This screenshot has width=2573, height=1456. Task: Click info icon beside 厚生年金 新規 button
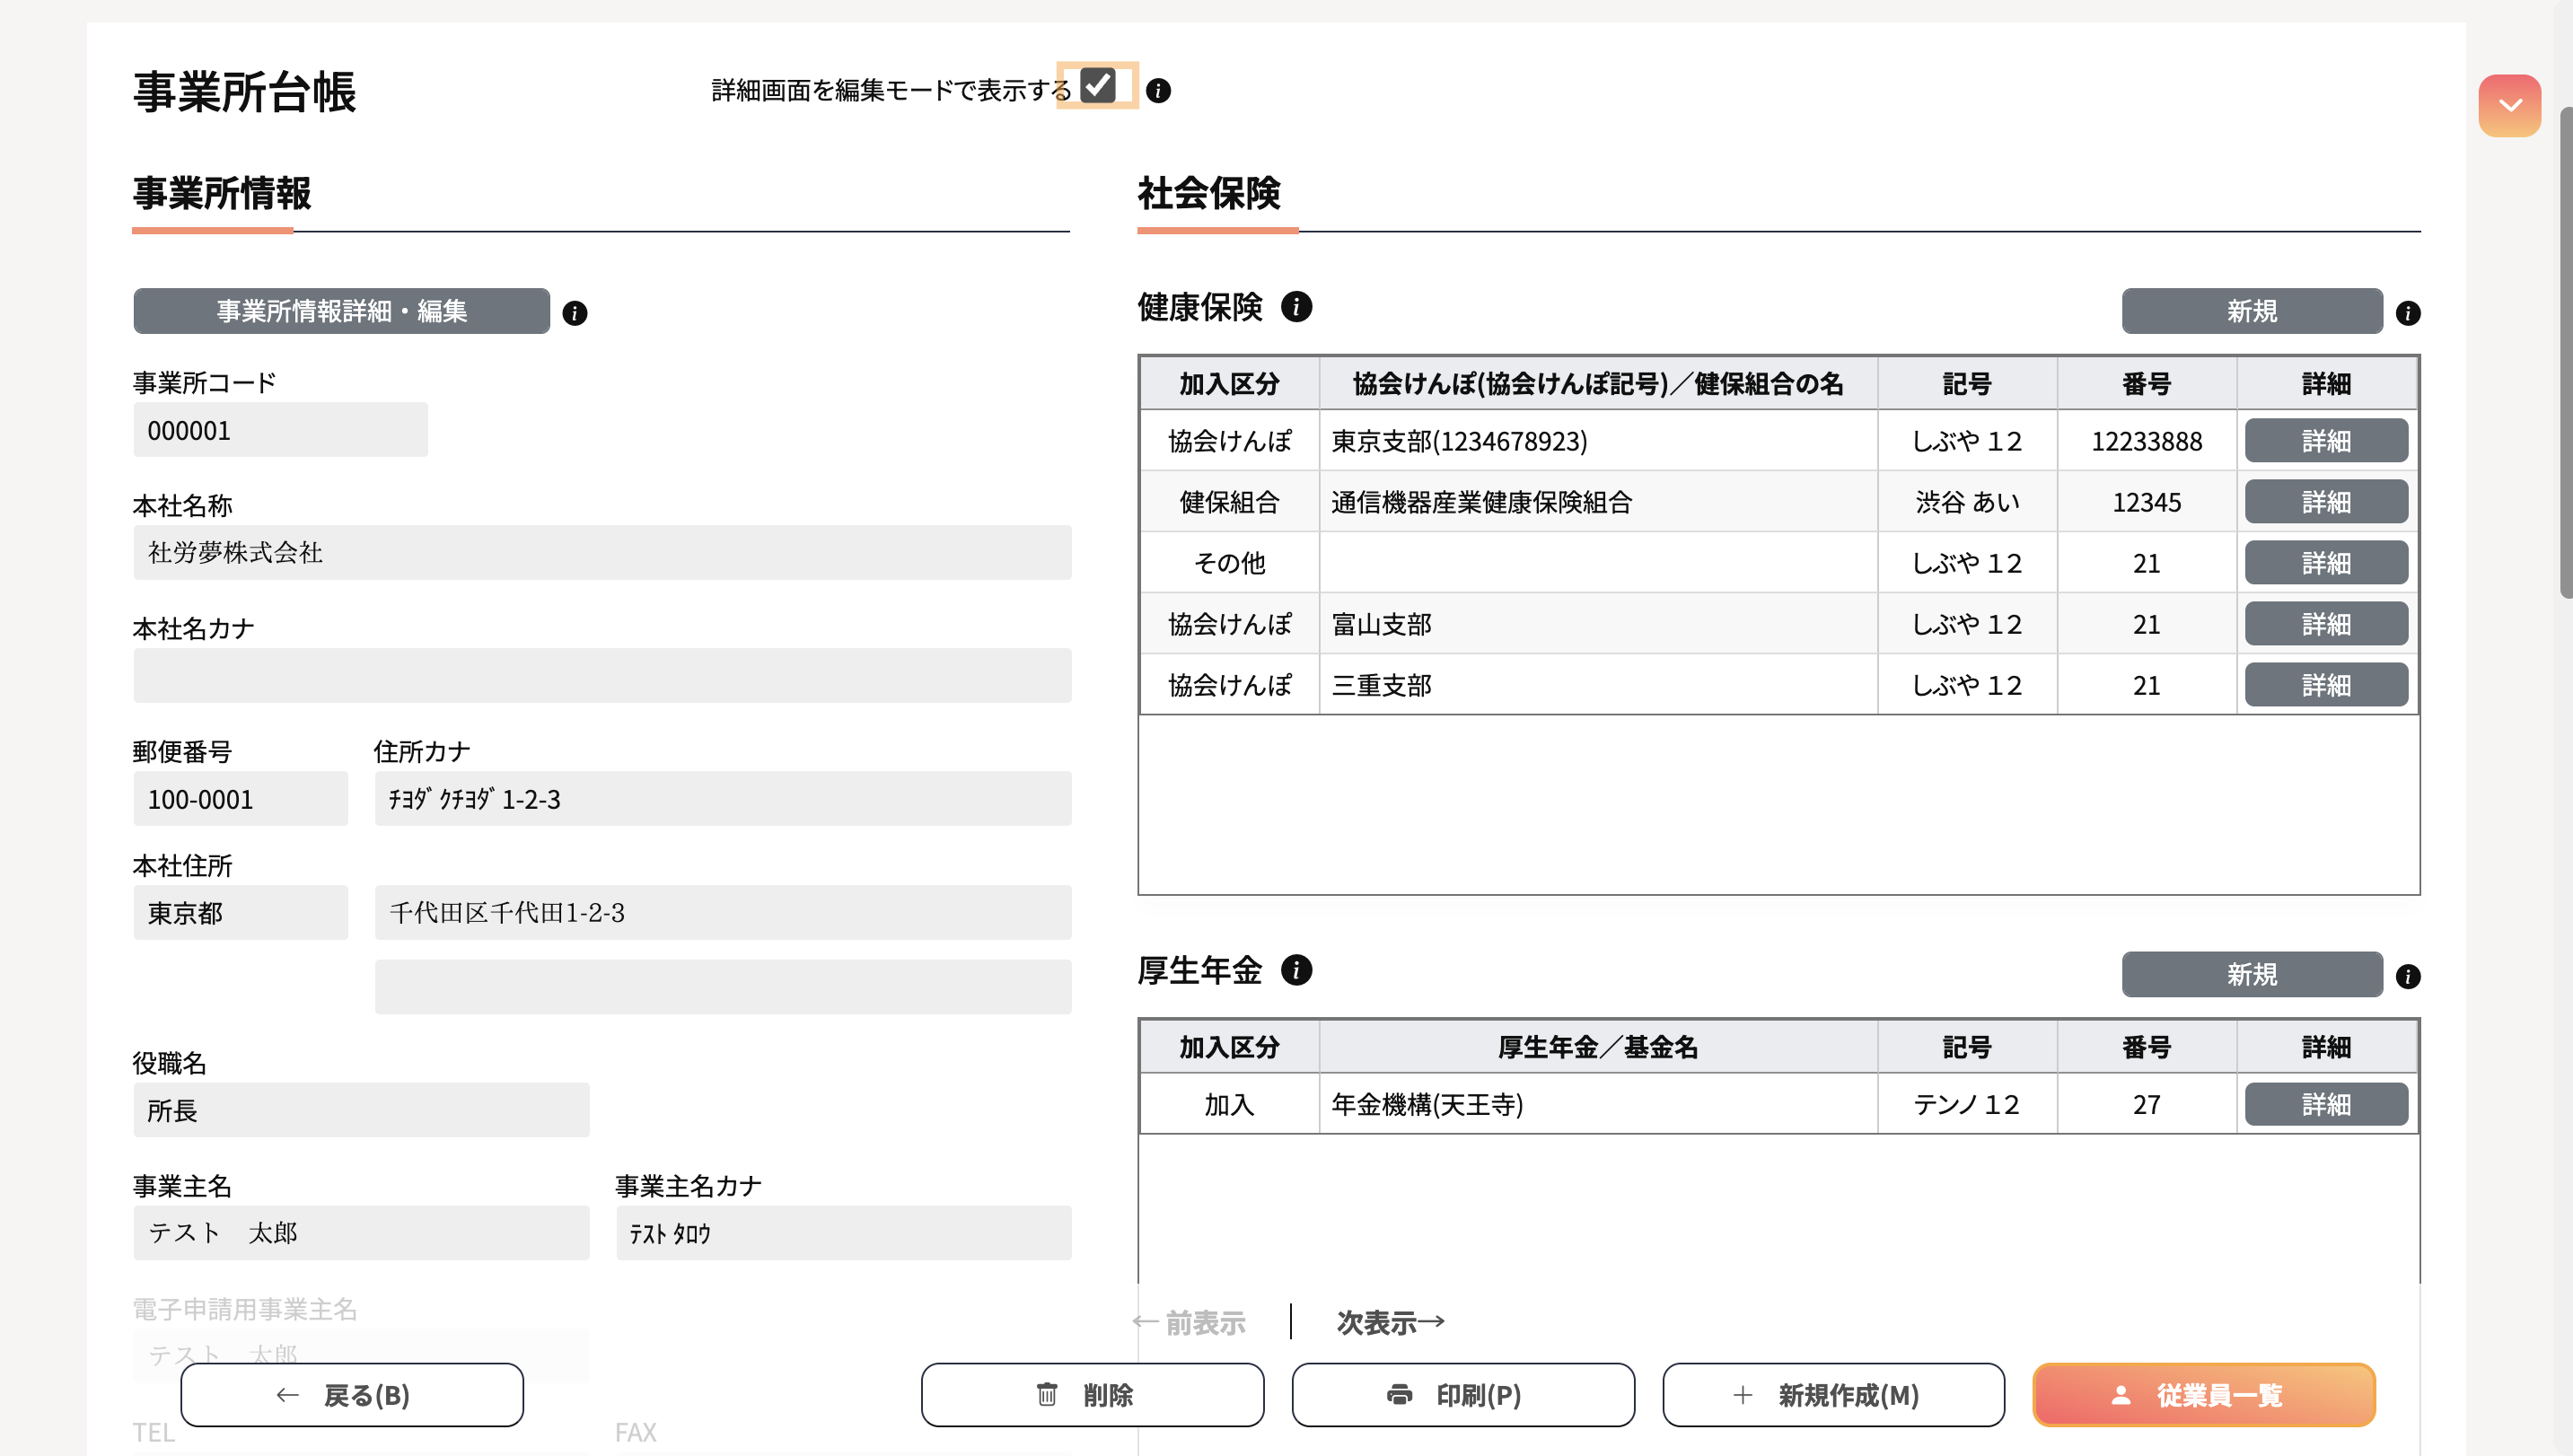click(2407, 976)
